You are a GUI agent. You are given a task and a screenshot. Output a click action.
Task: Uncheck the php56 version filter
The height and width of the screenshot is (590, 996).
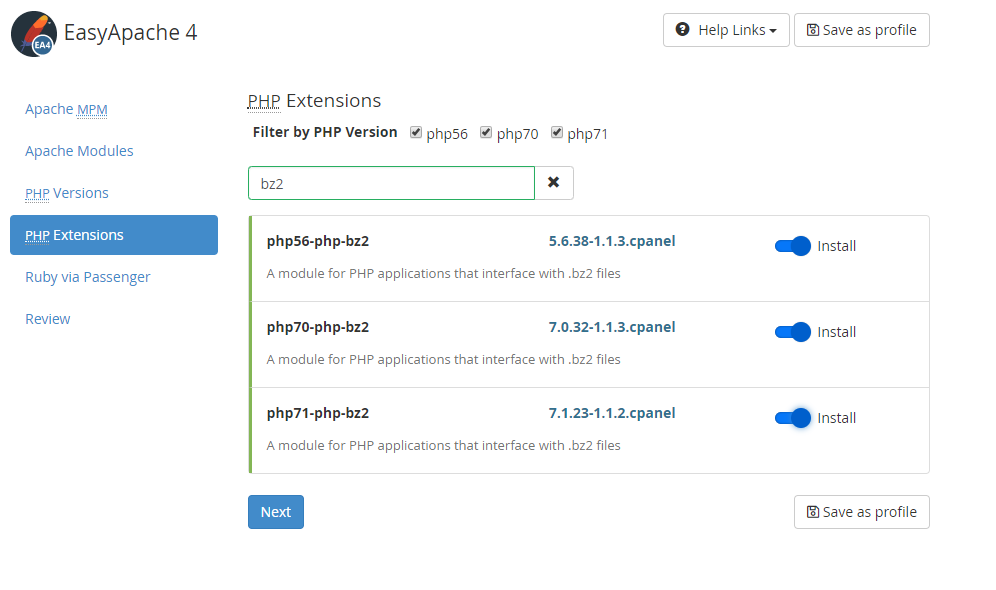click(416, 132)
